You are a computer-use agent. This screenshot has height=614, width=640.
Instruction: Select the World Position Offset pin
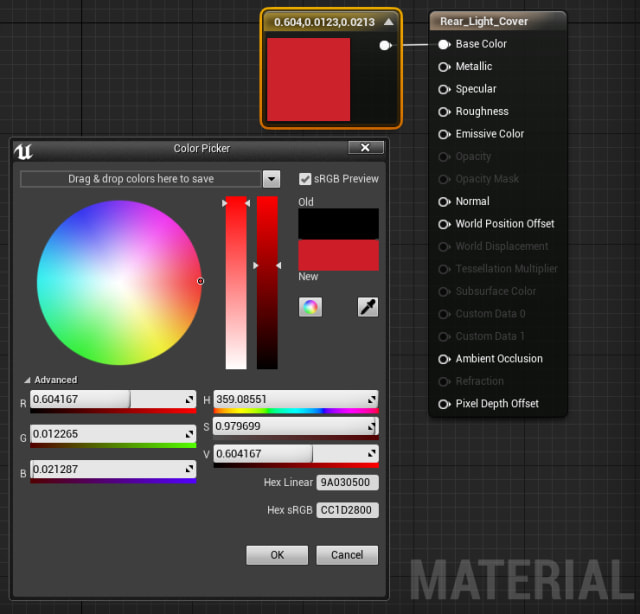(444, 224)
